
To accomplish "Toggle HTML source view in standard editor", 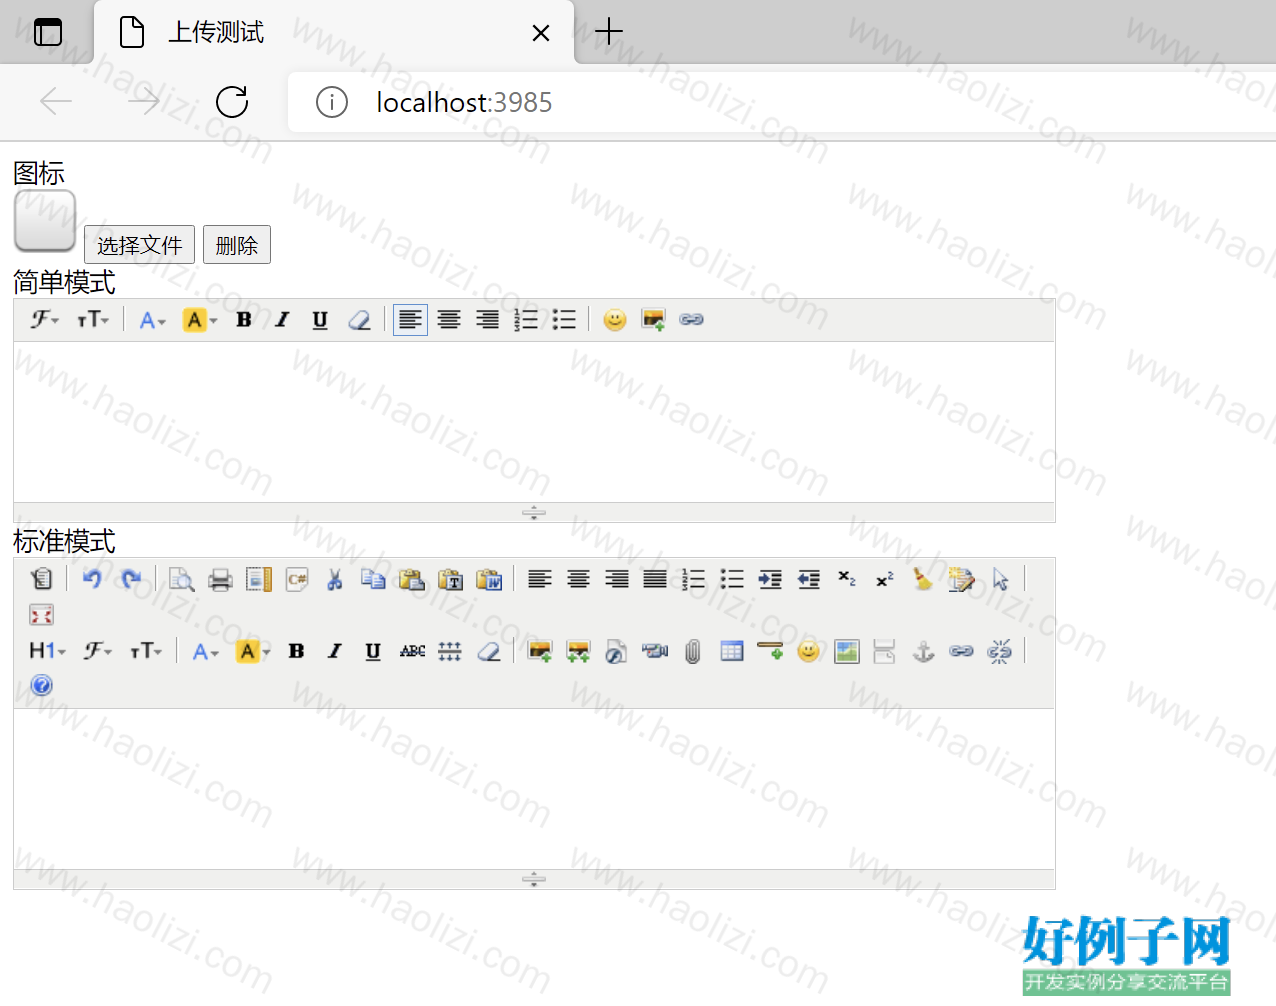I will click(42, 579).
